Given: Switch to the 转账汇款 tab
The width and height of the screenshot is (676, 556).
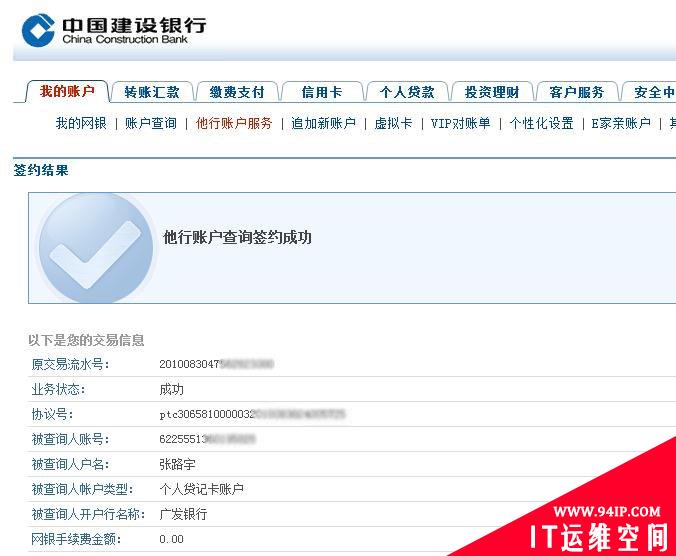Looking at the screenshot, I should tap(152, 92).
